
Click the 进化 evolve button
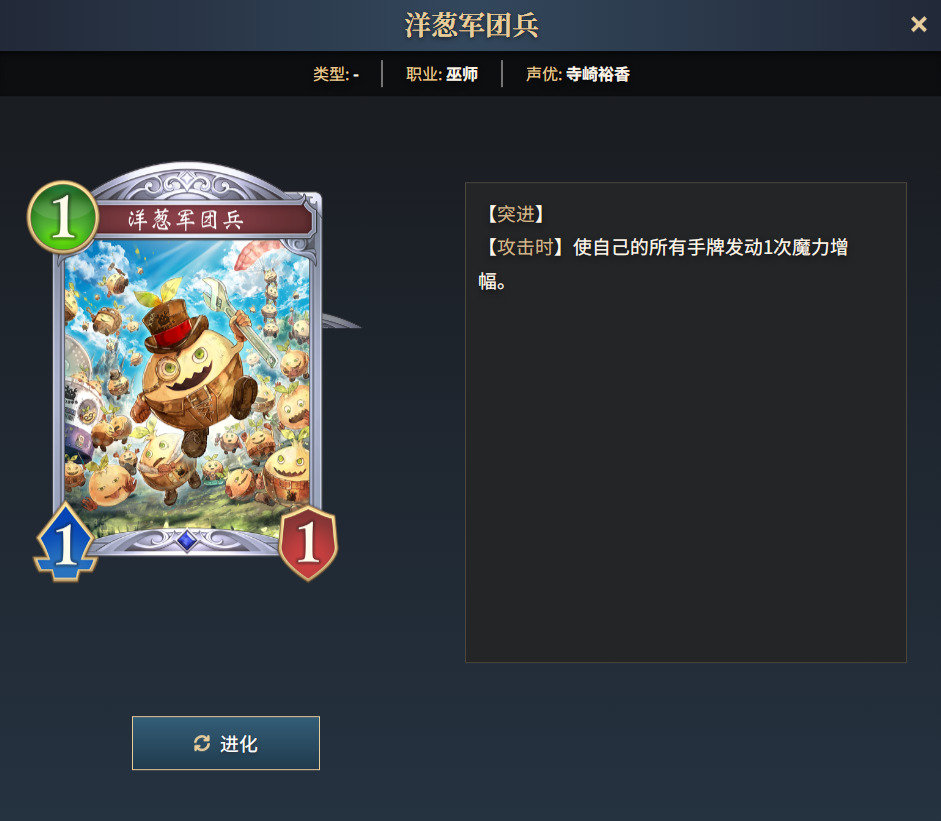226,743
